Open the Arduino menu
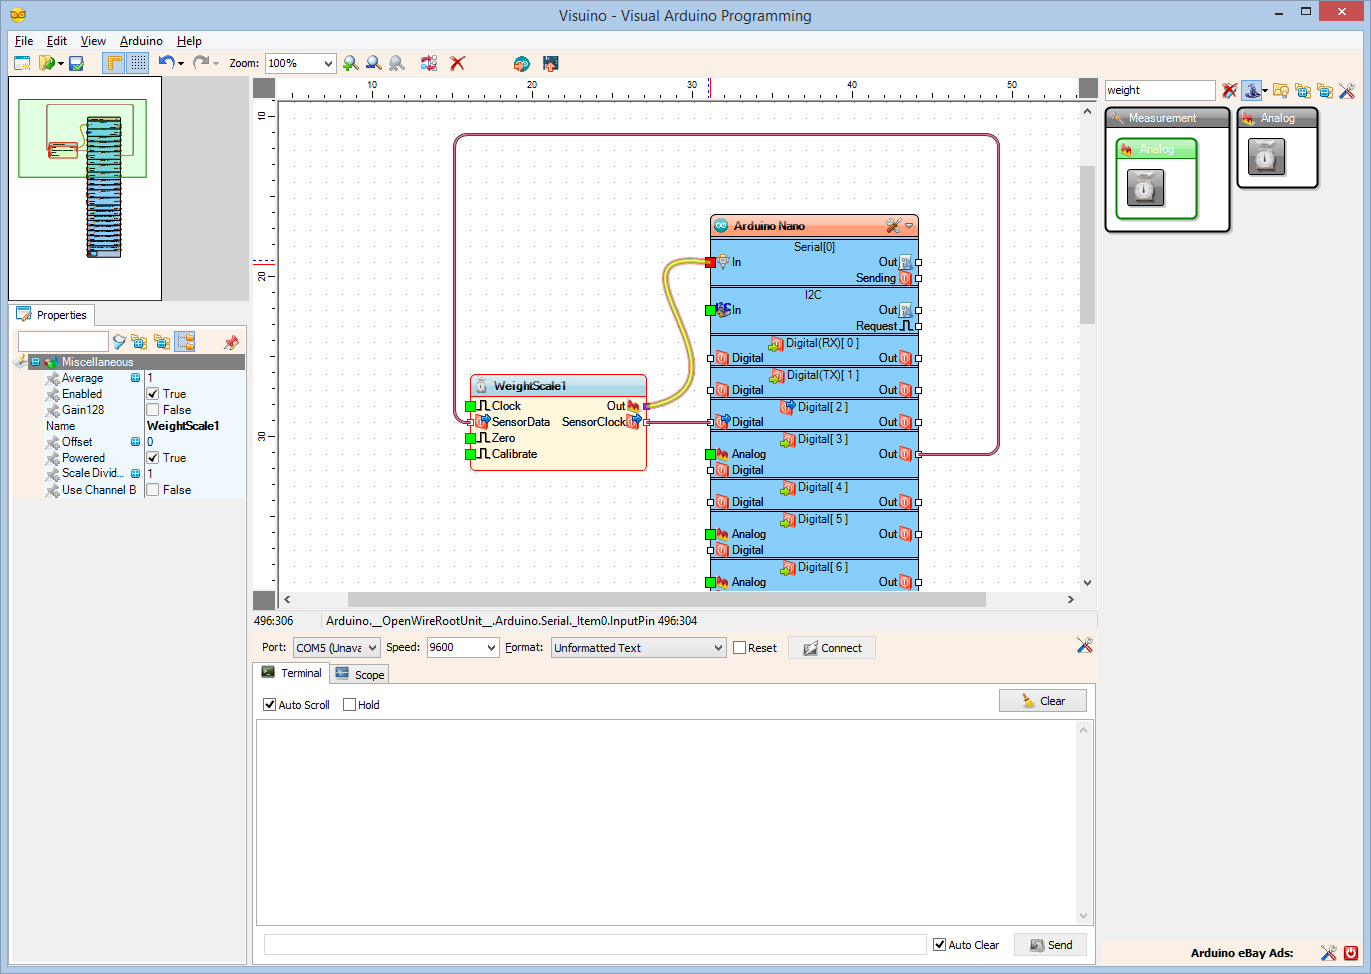The height and width of the screenshot is (974, 1371). coord(141,41)
